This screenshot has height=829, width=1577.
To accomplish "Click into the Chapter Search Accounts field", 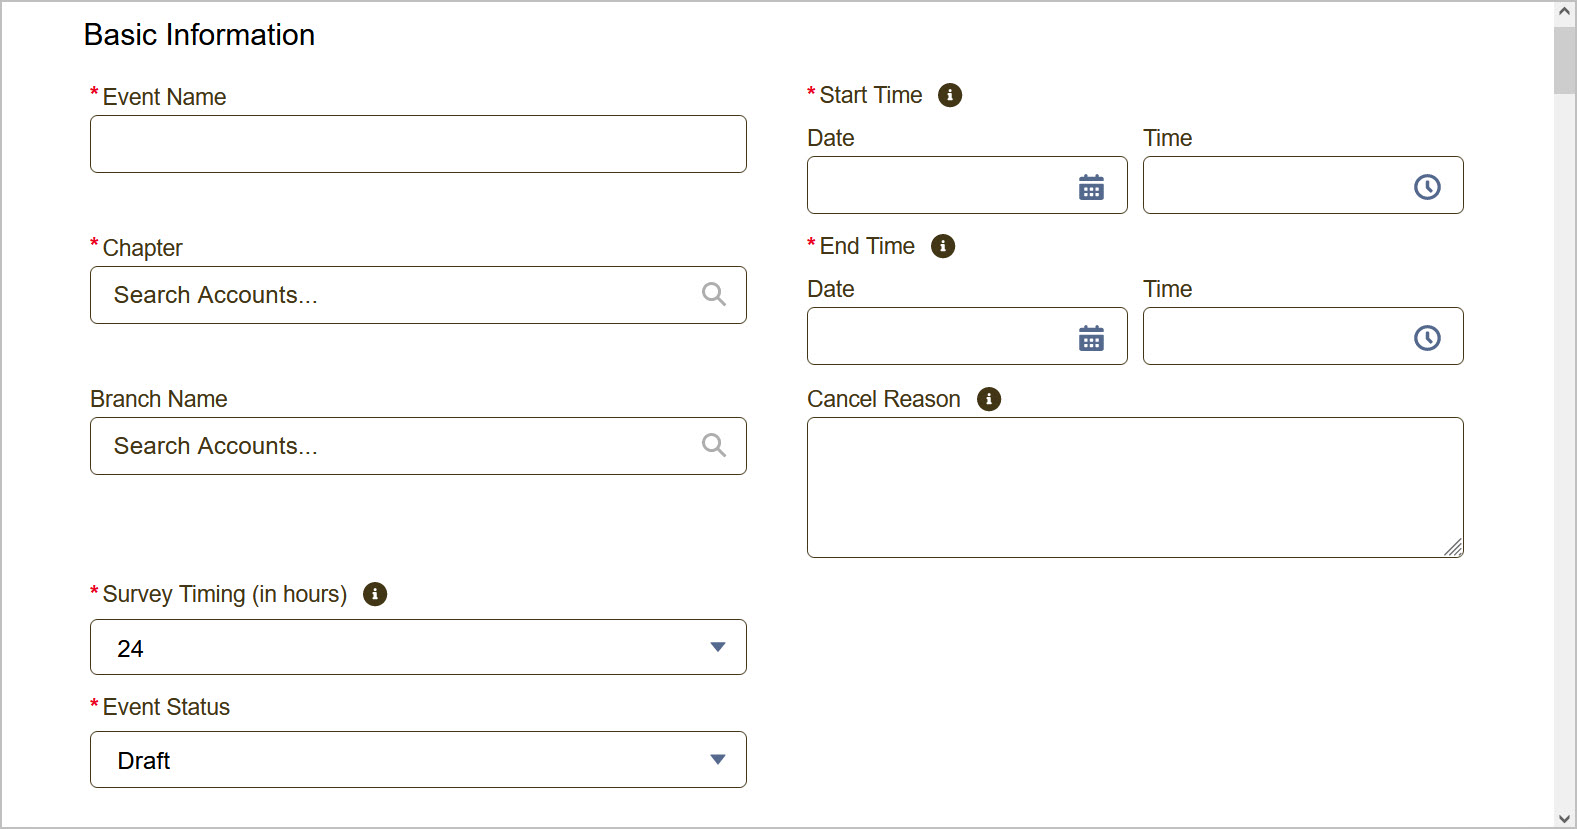I will tap(400, 295).
